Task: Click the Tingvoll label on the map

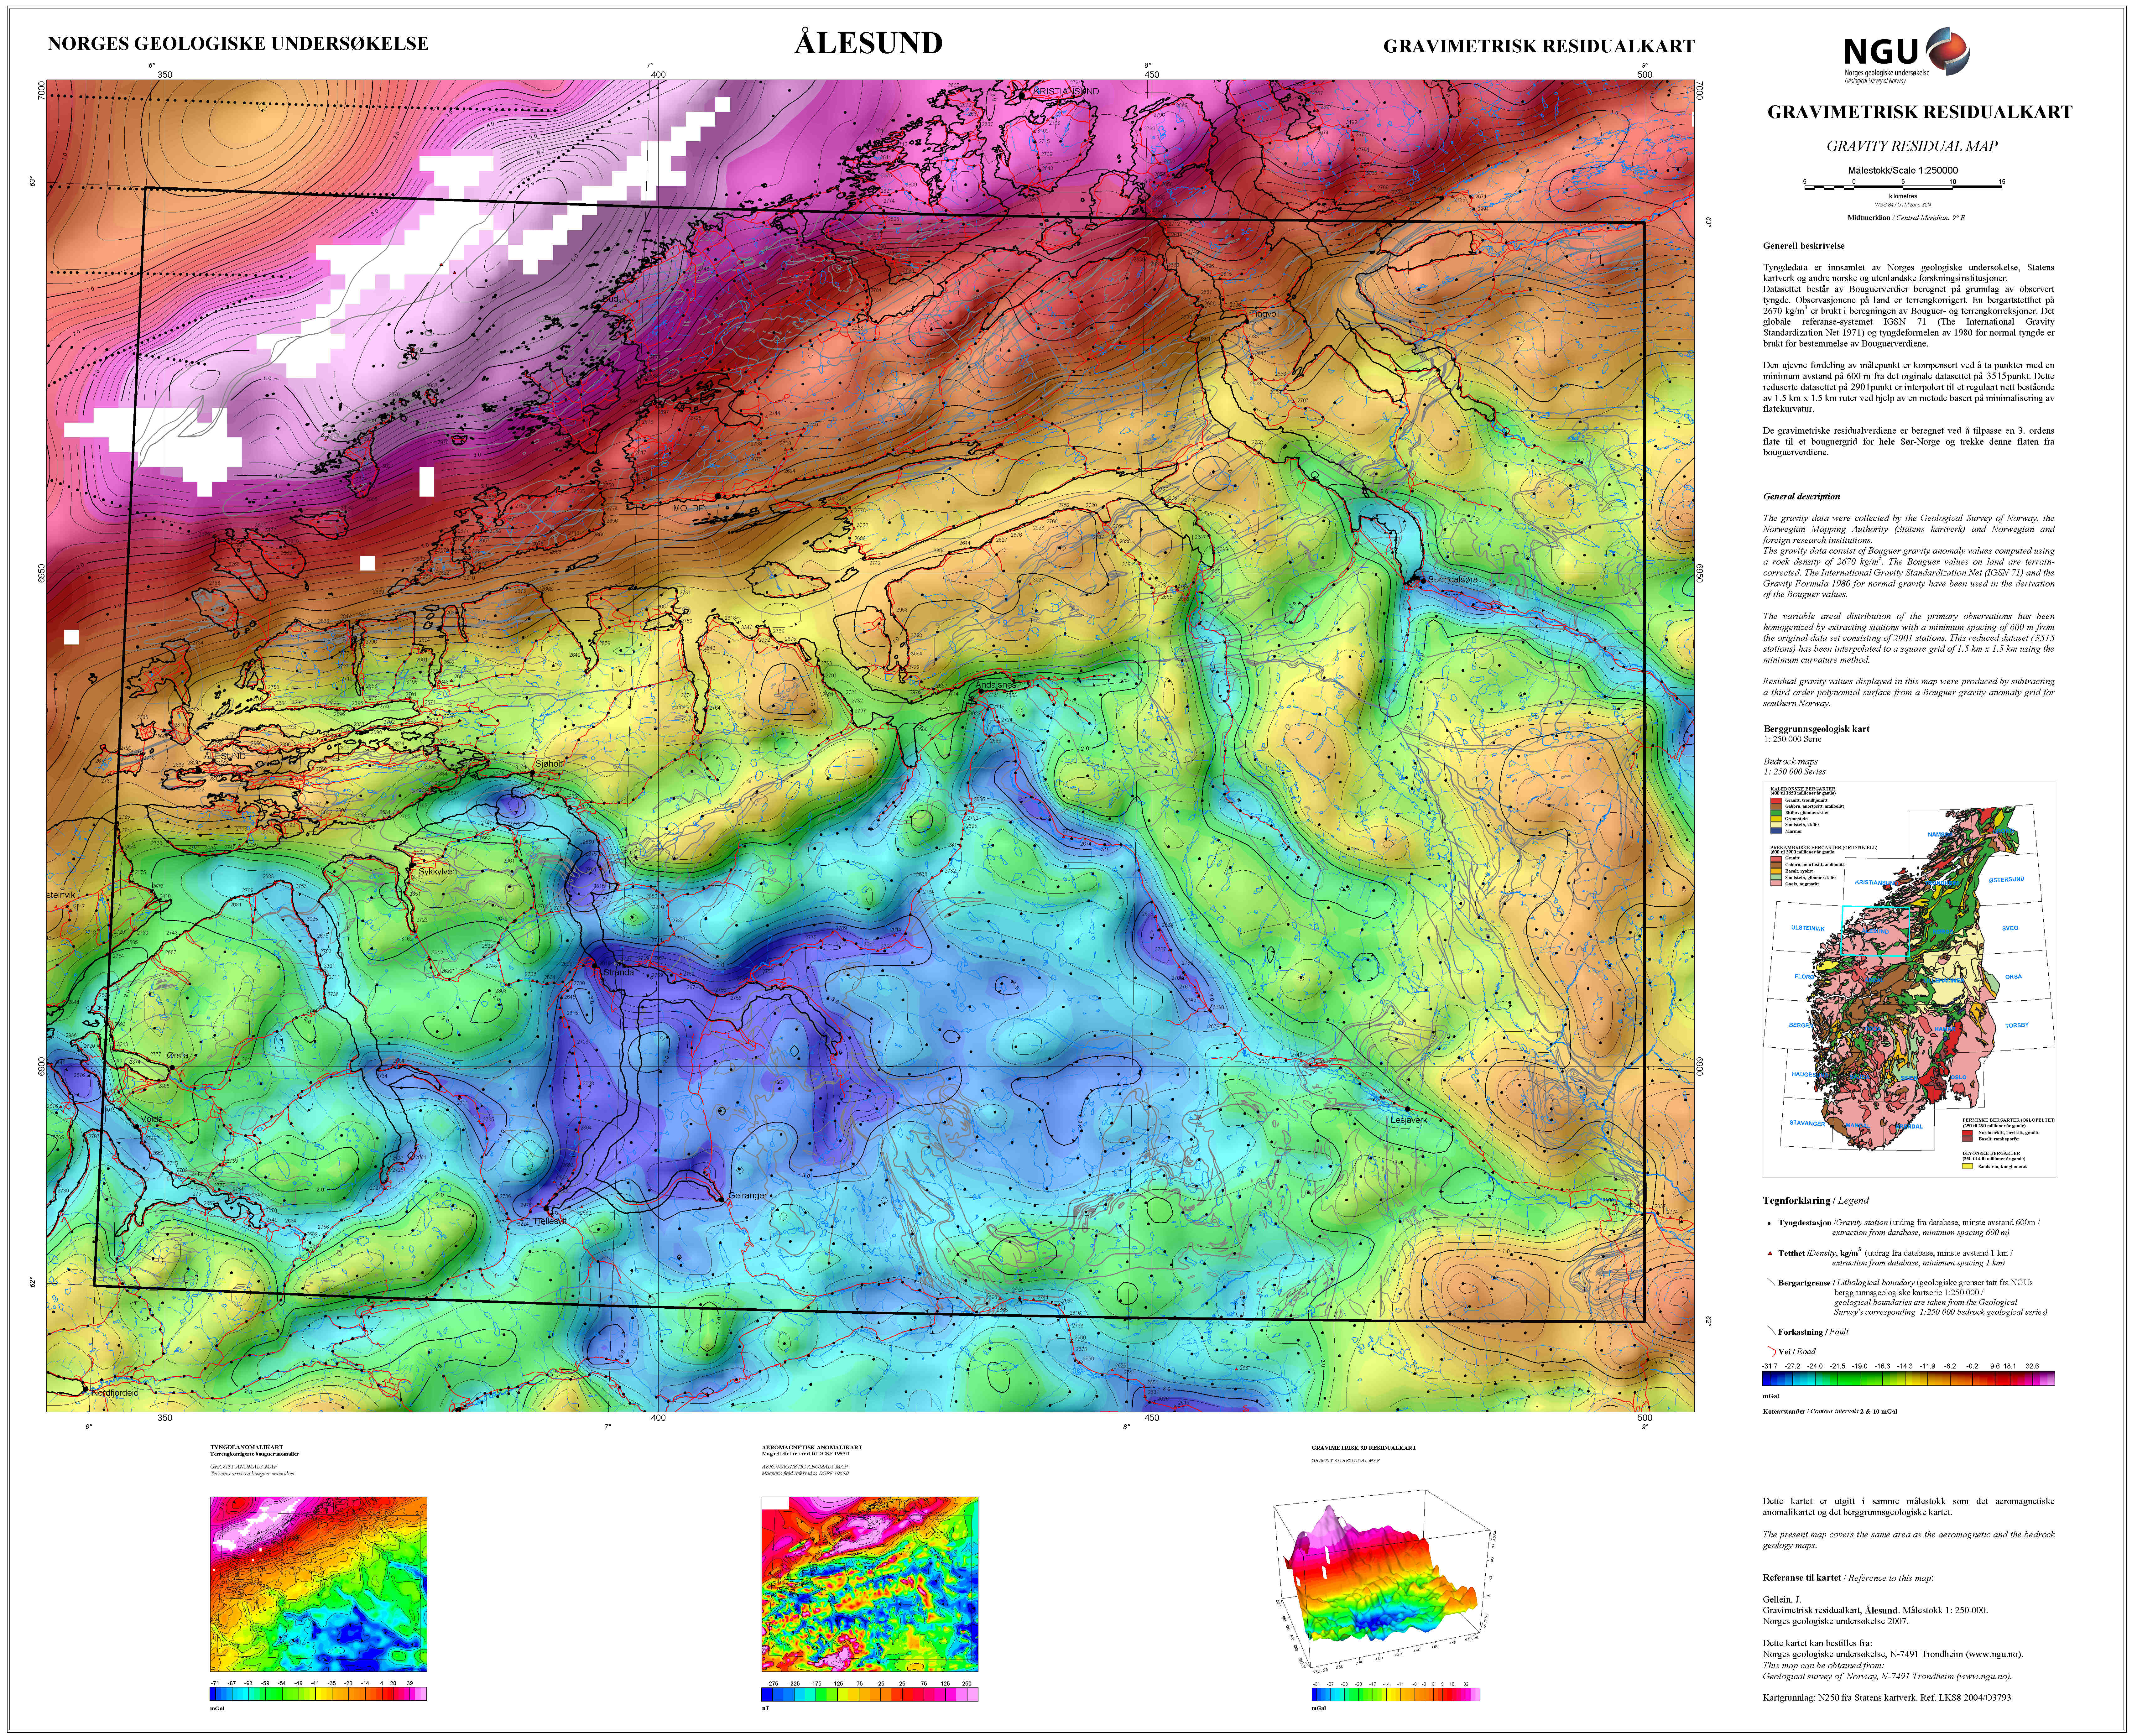Action: [1265, 314]
